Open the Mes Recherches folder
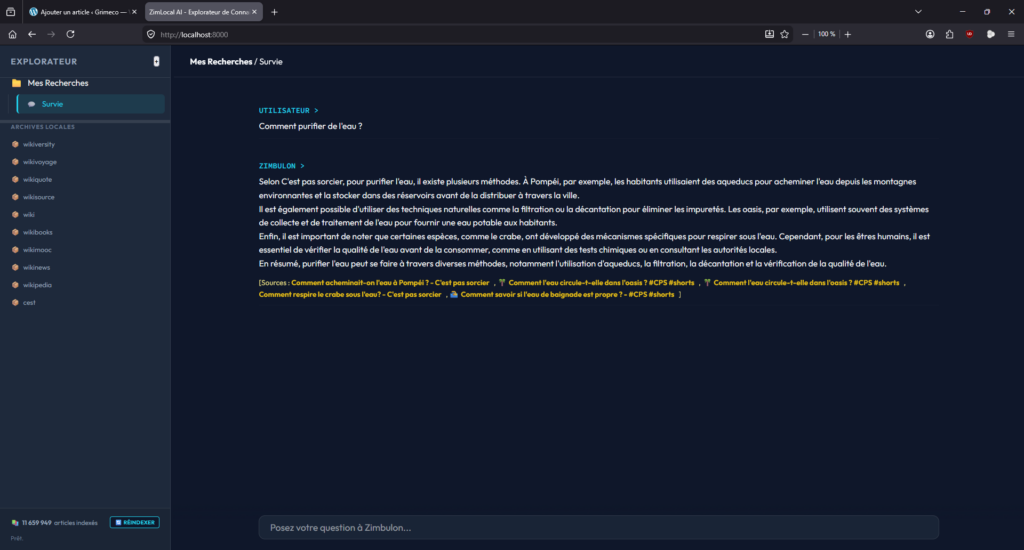The image size is (1024, 550). click(x=57, y=83)
